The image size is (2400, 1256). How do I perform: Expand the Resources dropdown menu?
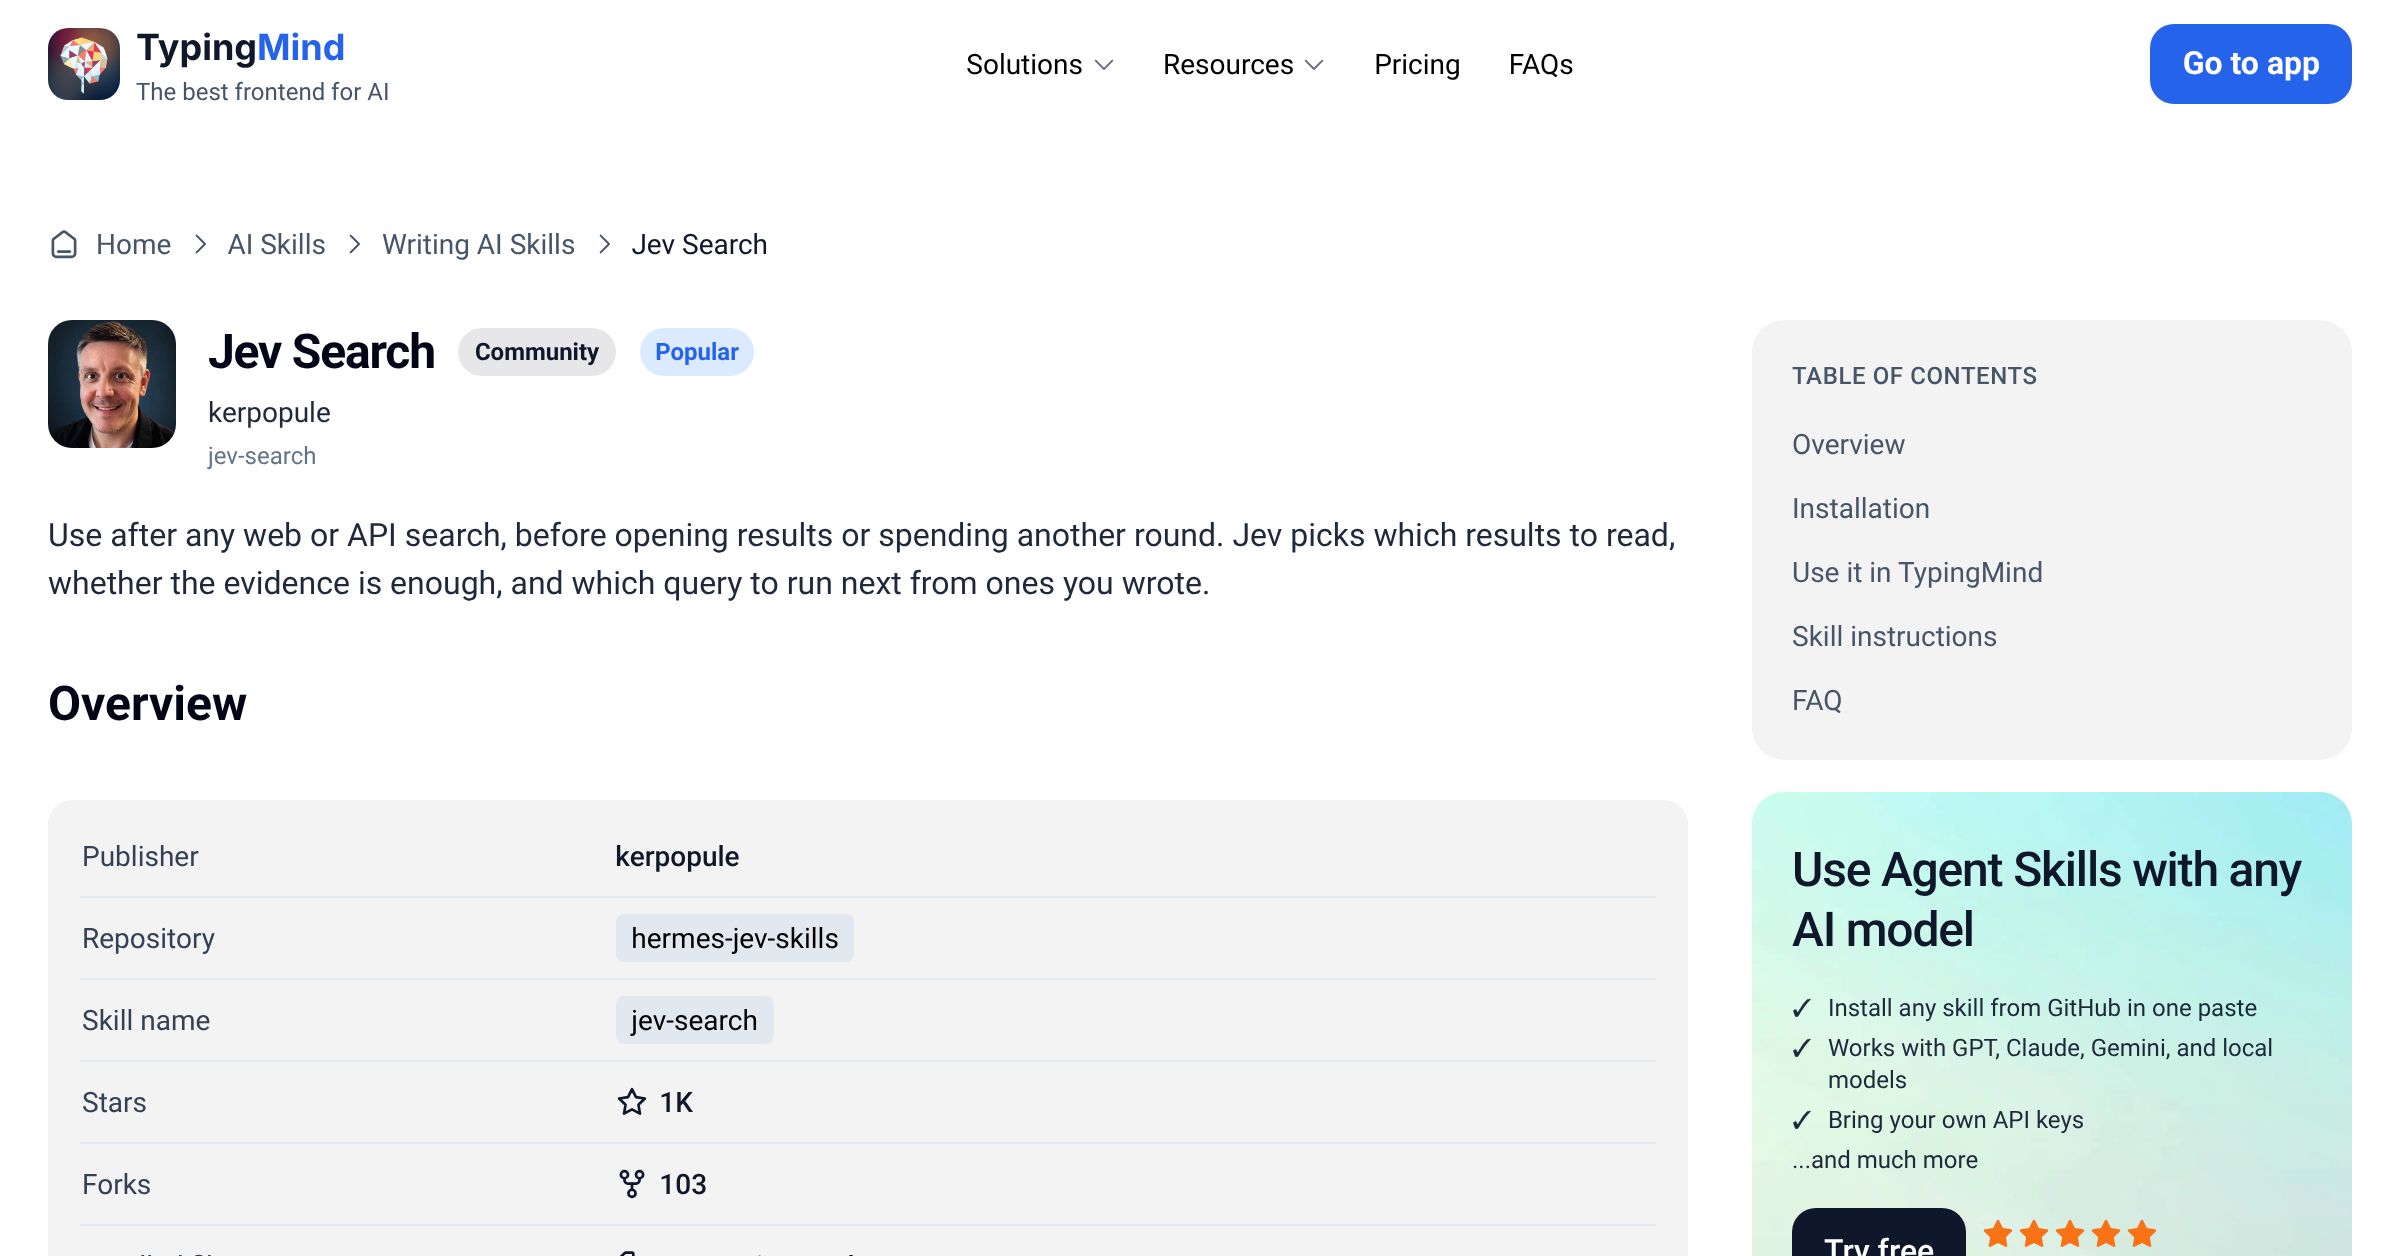1243,64
